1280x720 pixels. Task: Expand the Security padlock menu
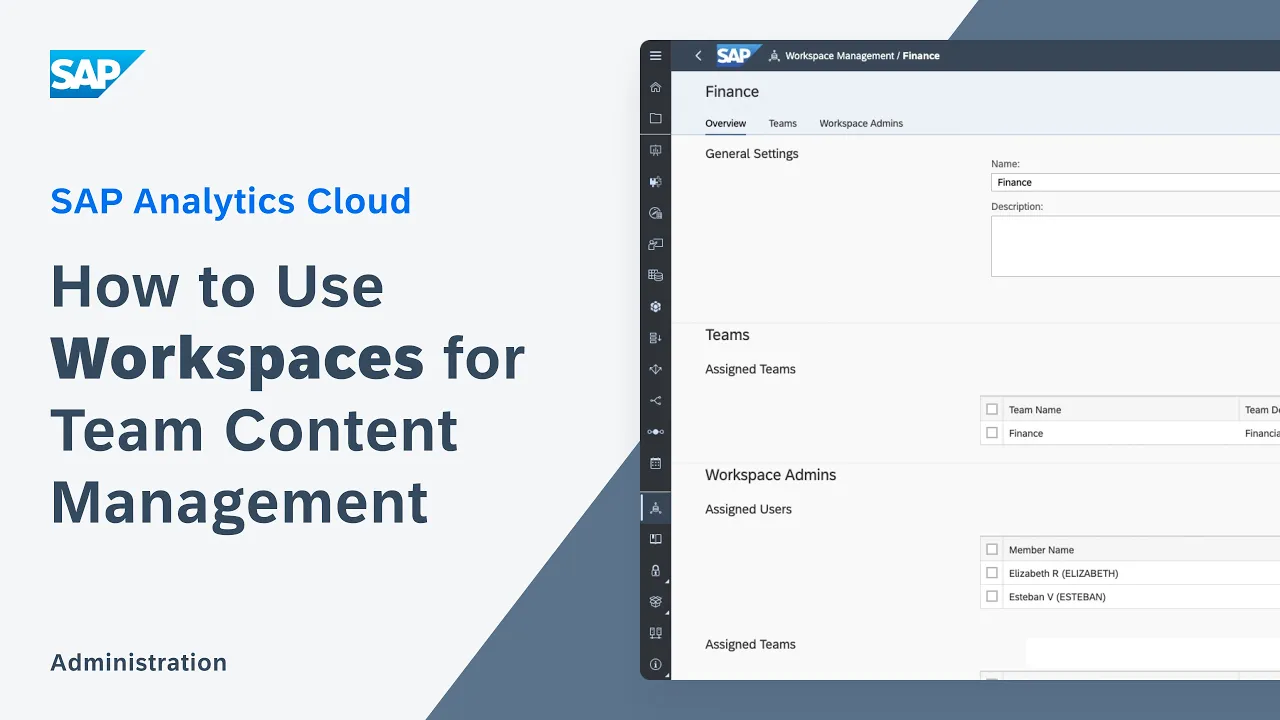[656, 570]
